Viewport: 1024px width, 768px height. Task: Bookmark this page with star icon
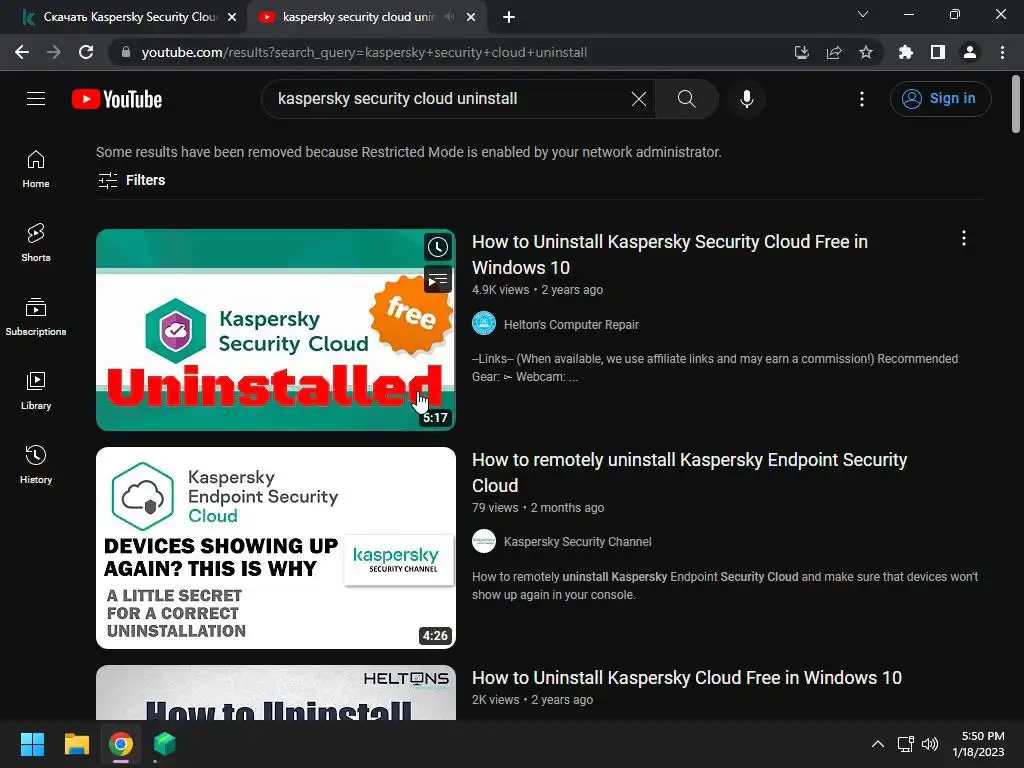pyautogui.click(x=866, y=52)
